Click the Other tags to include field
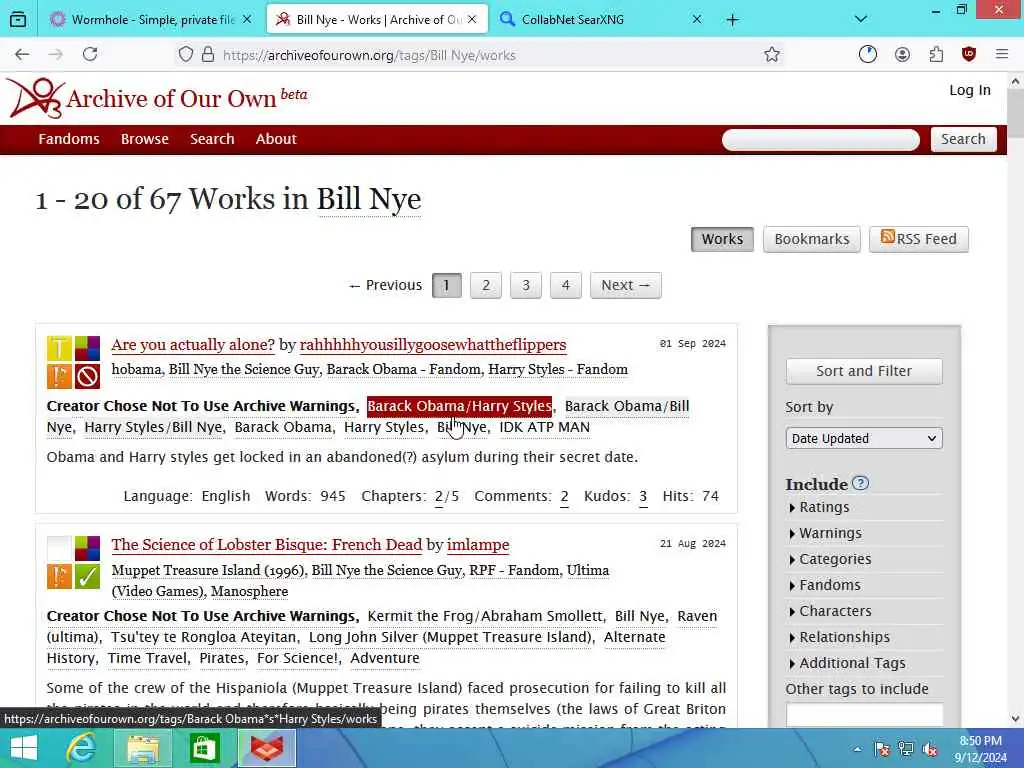 (865, 715)
